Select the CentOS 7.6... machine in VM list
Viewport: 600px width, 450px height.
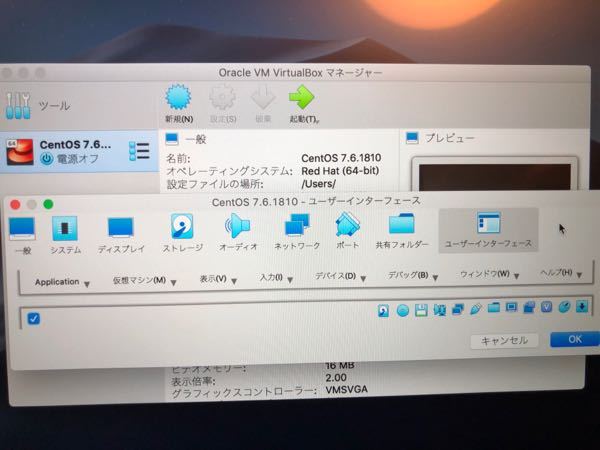pos(79,152)
